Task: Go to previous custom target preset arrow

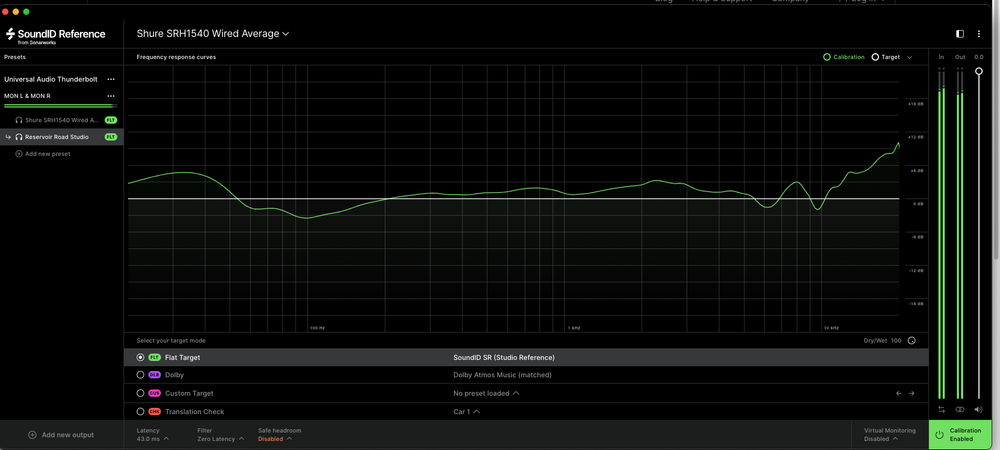Action: click(x=899, y=394)
